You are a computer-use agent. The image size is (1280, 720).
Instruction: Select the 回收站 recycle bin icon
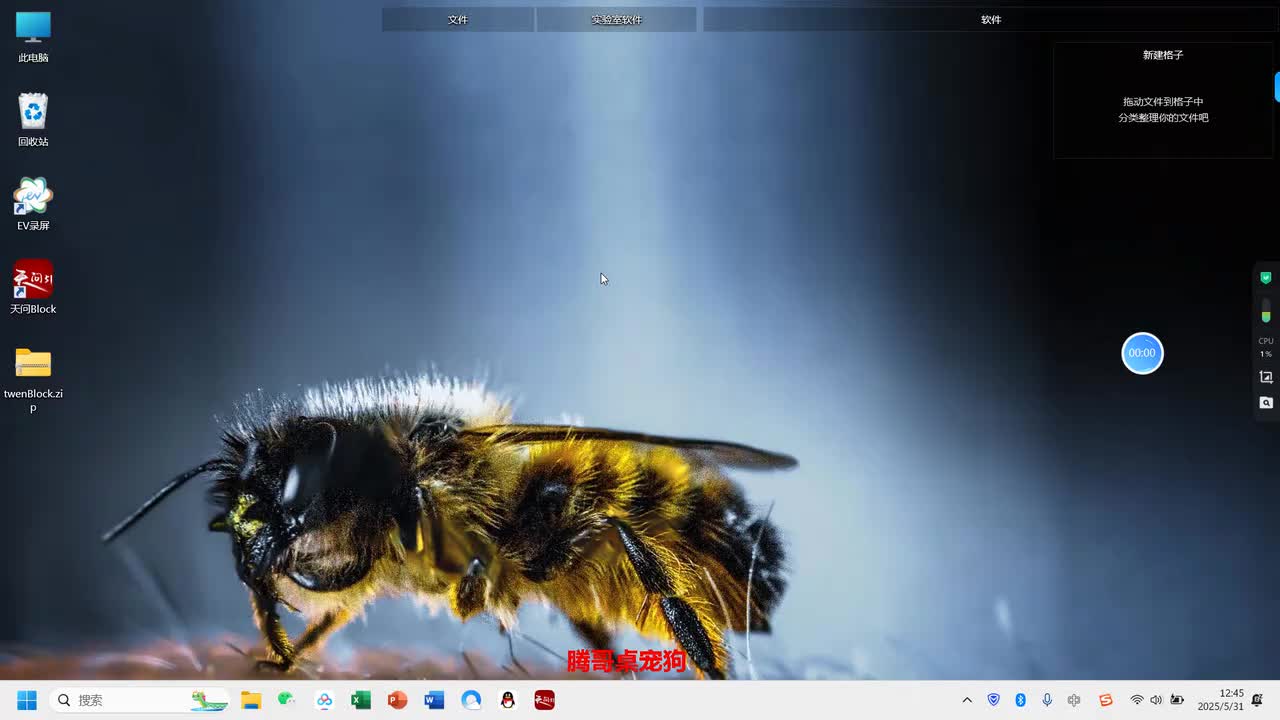[x=33, y=120]
